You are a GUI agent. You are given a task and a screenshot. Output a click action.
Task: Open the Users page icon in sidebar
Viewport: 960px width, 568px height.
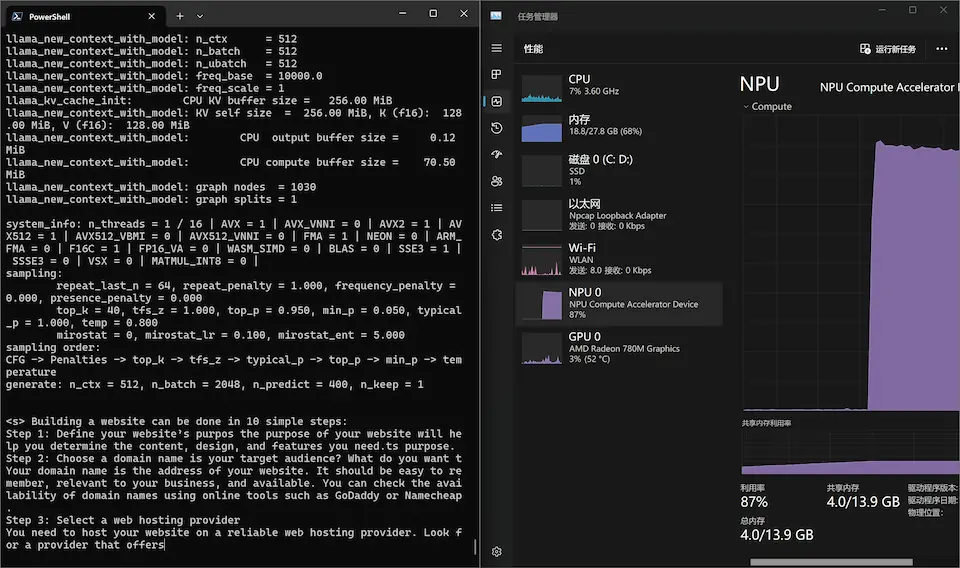[x=497, y=181]
